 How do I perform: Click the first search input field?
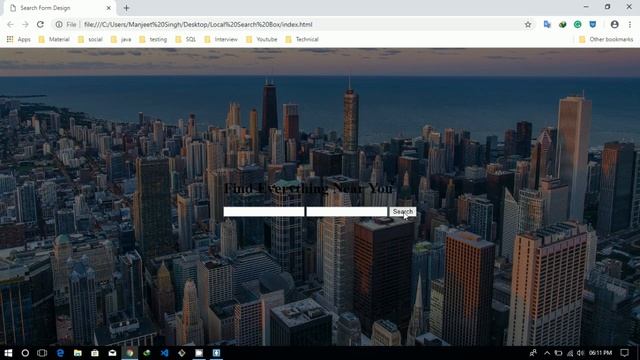tap(264, 211)
